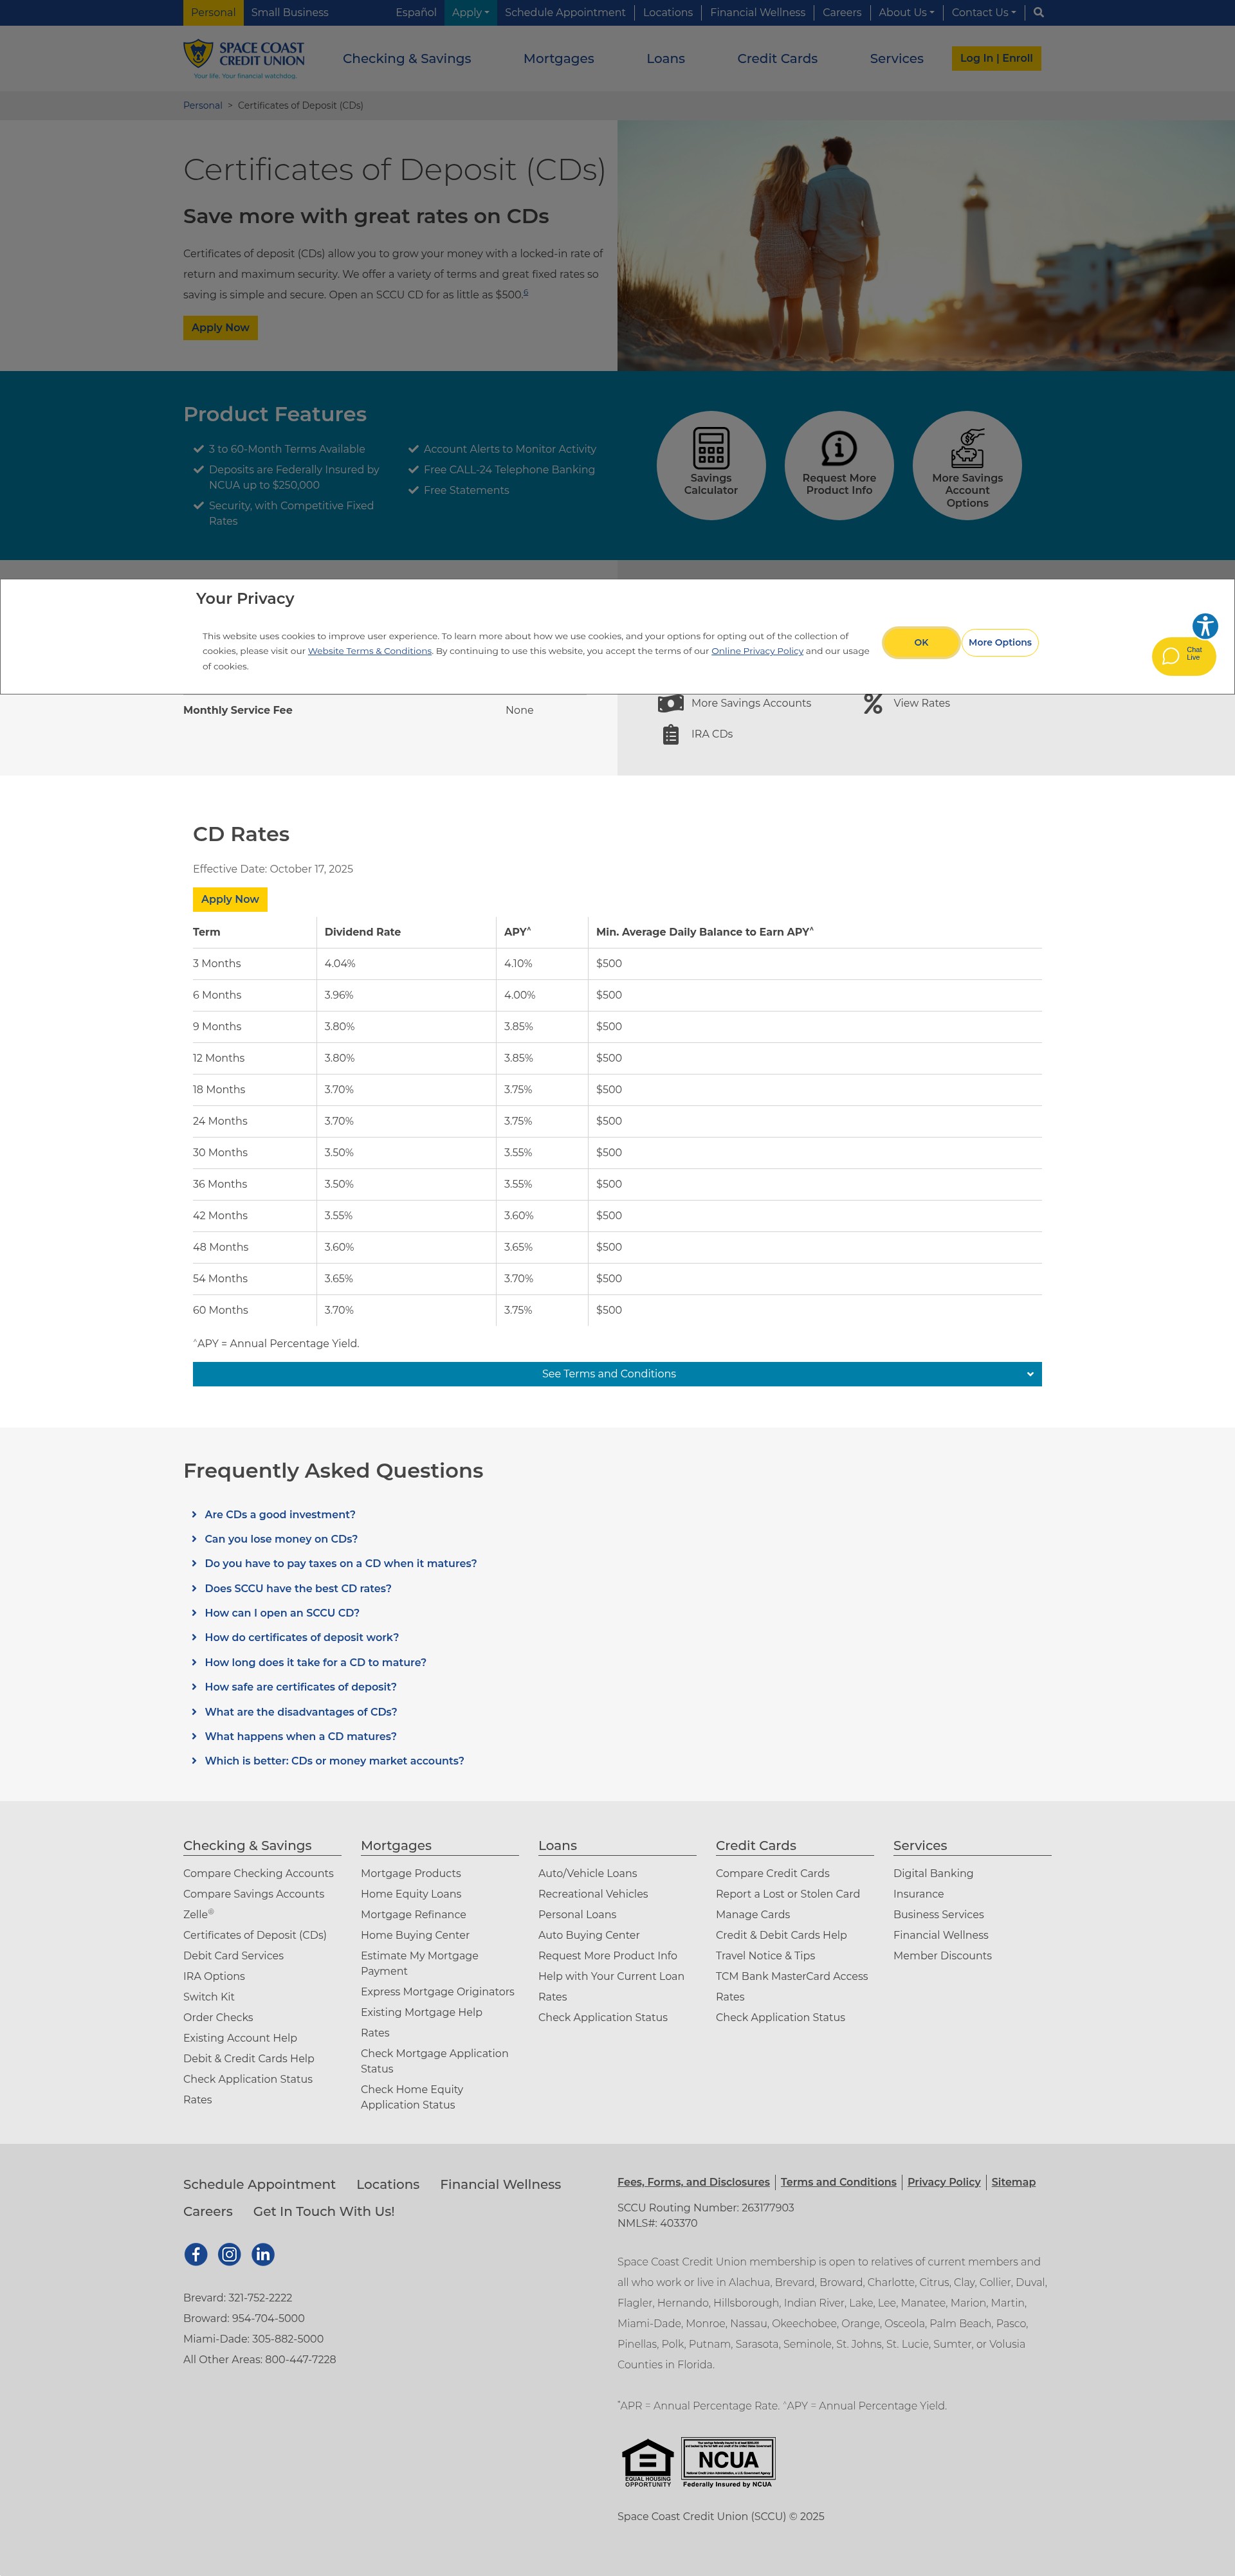Open the Sitemap footer link

1013,2182
